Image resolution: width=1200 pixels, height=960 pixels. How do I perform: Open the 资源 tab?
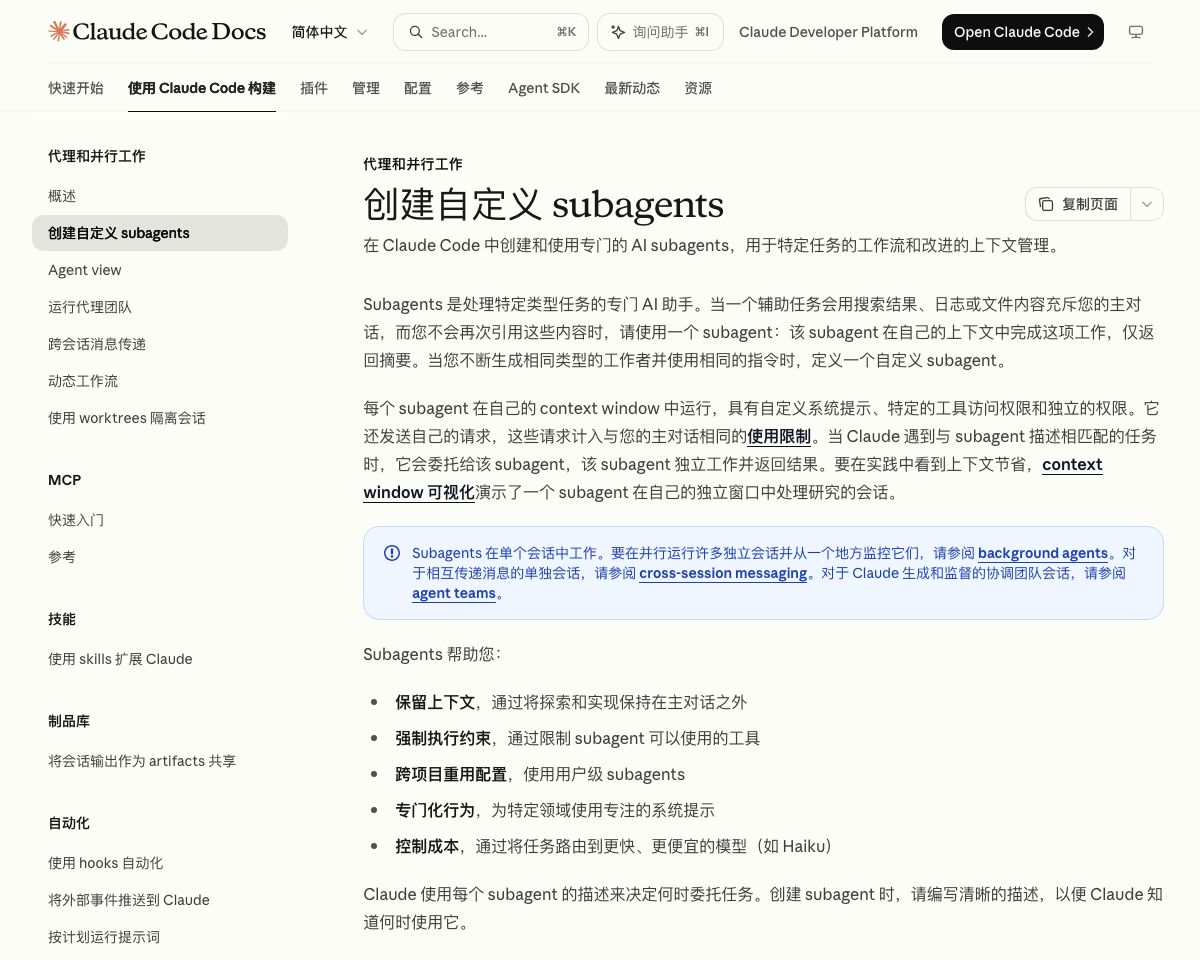[x=698, y=88]
